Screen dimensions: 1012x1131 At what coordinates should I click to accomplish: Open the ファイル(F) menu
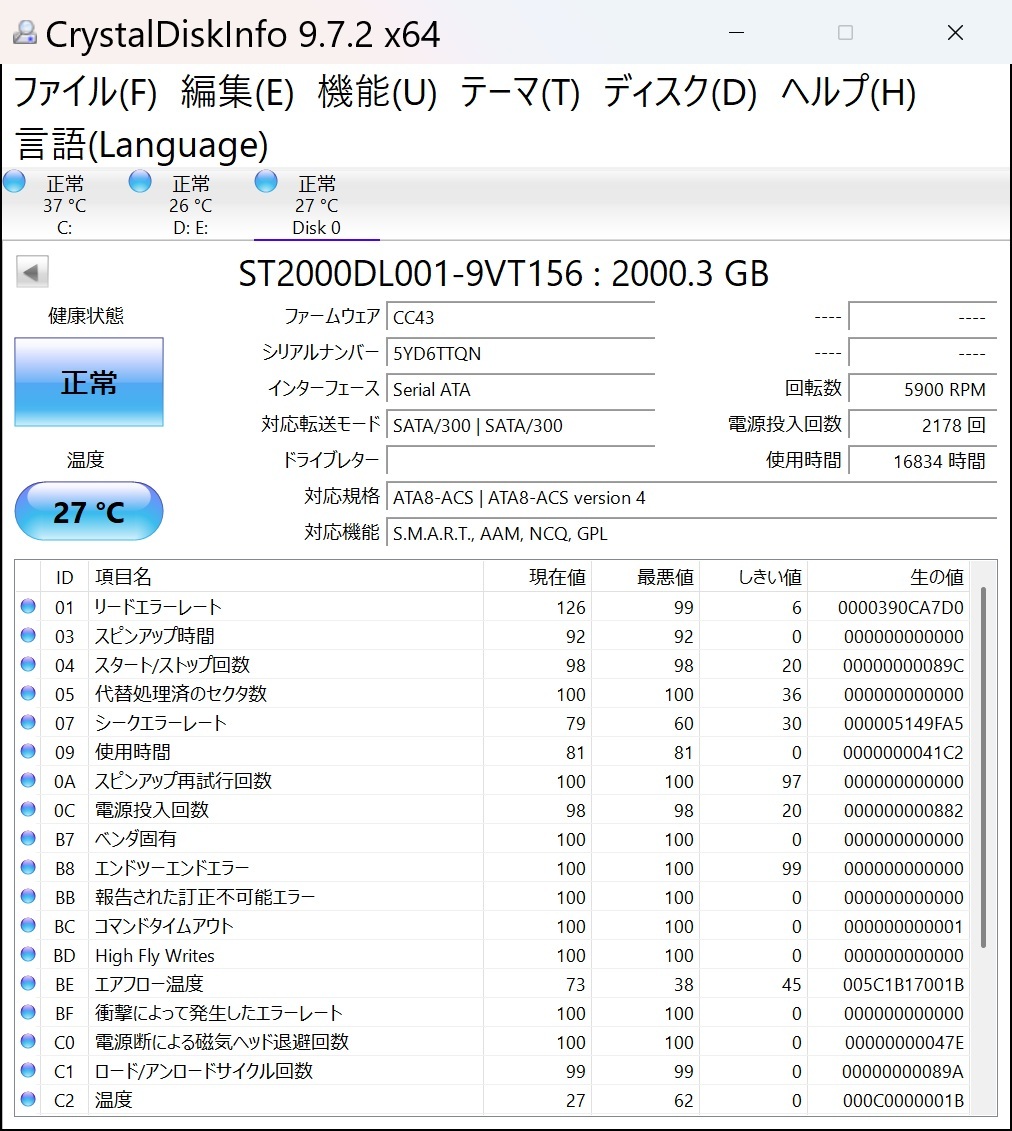pos(85,92)
